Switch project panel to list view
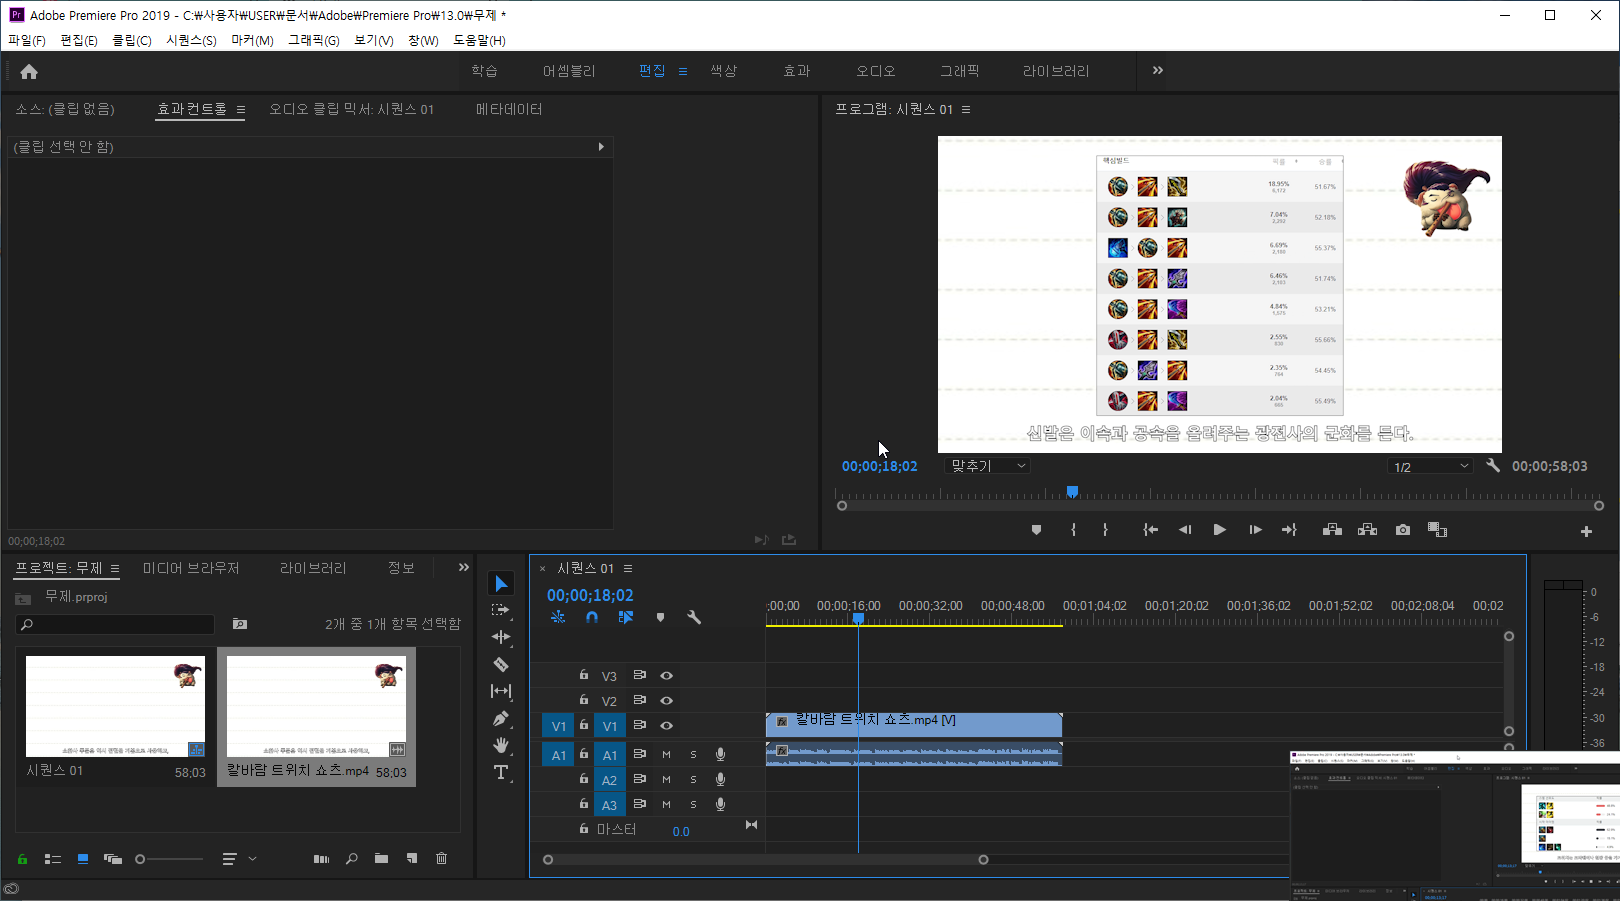Screen dimensions: 1620x901 click(53, 858)
